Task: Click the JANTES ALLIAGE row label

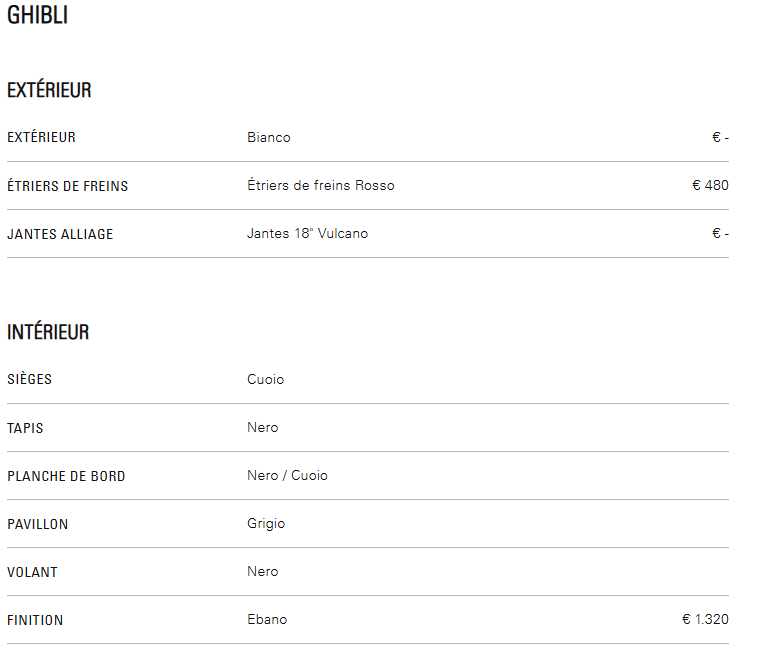Action: tap(60, 234)
